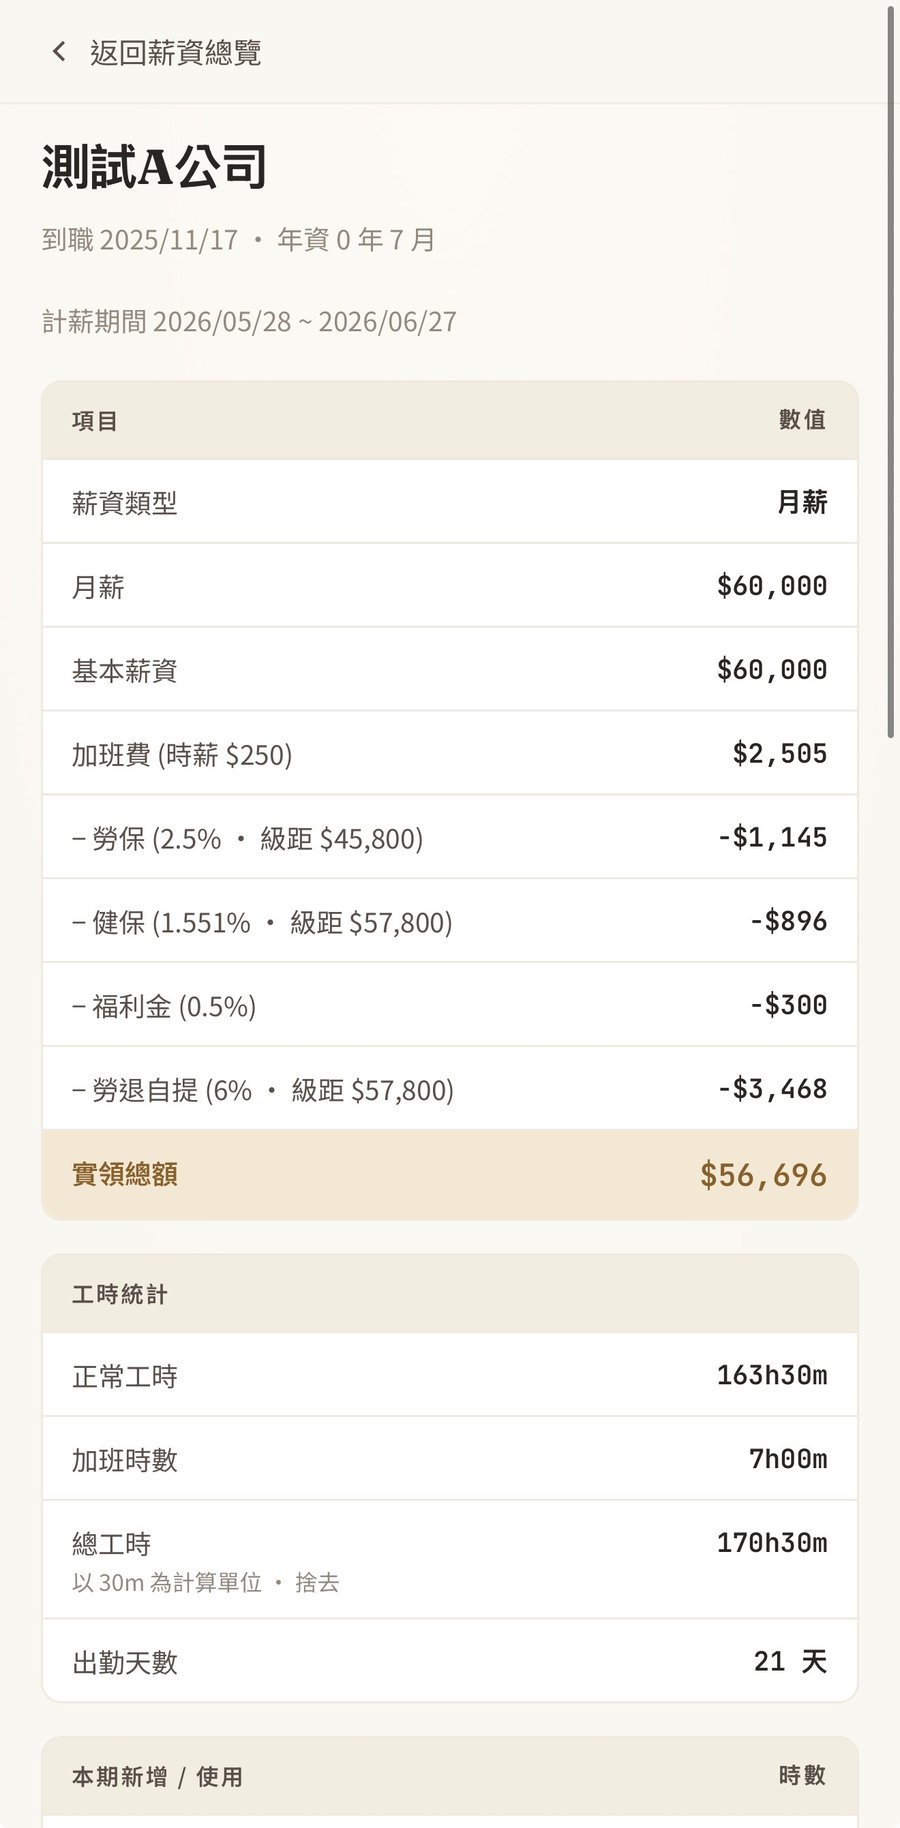900x1828 pixels.
Task: Click the 測試A公司 company title
Action: tap(154, 166)
